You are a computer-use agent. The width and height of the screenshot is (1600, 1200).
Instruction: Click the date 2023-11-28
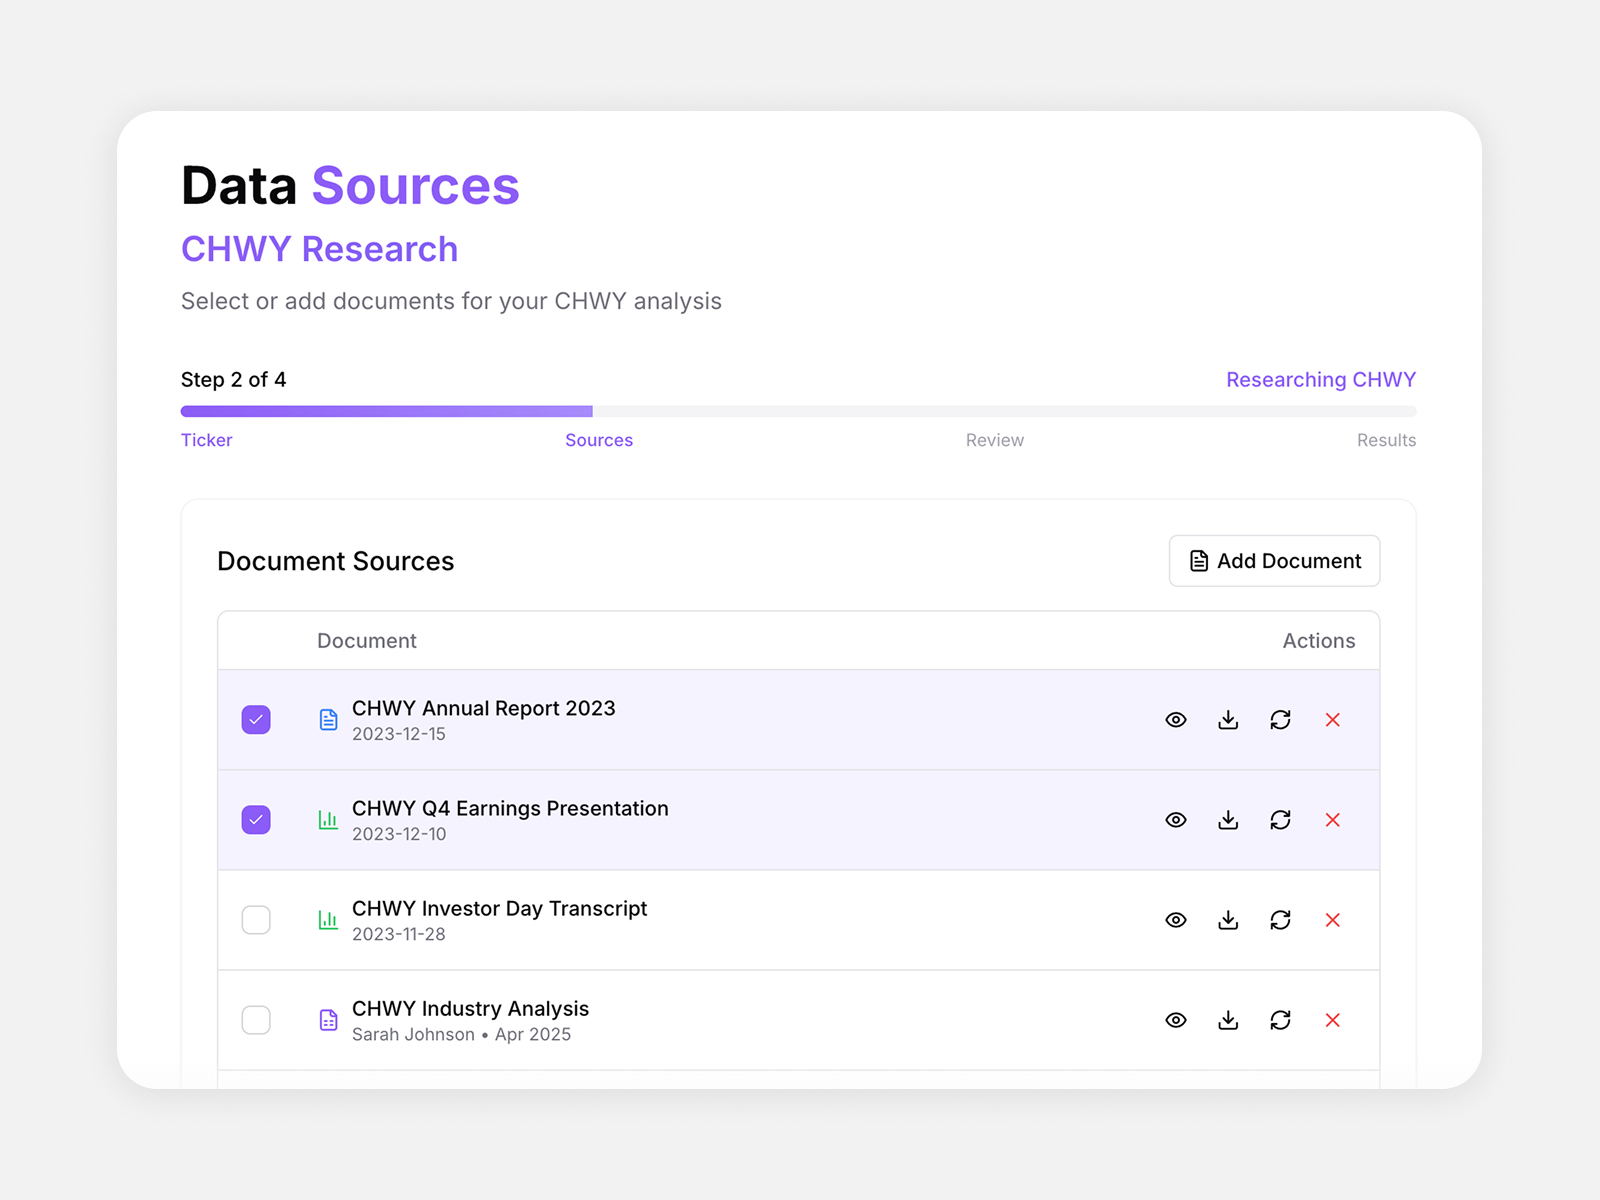399,934
